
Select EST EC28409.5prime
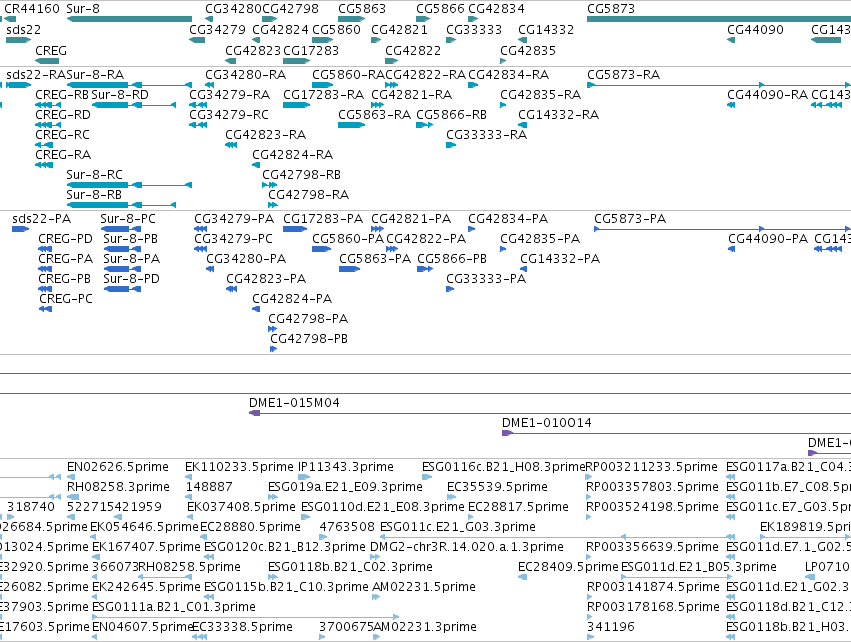pyautogui.click(x=568, y=567)
